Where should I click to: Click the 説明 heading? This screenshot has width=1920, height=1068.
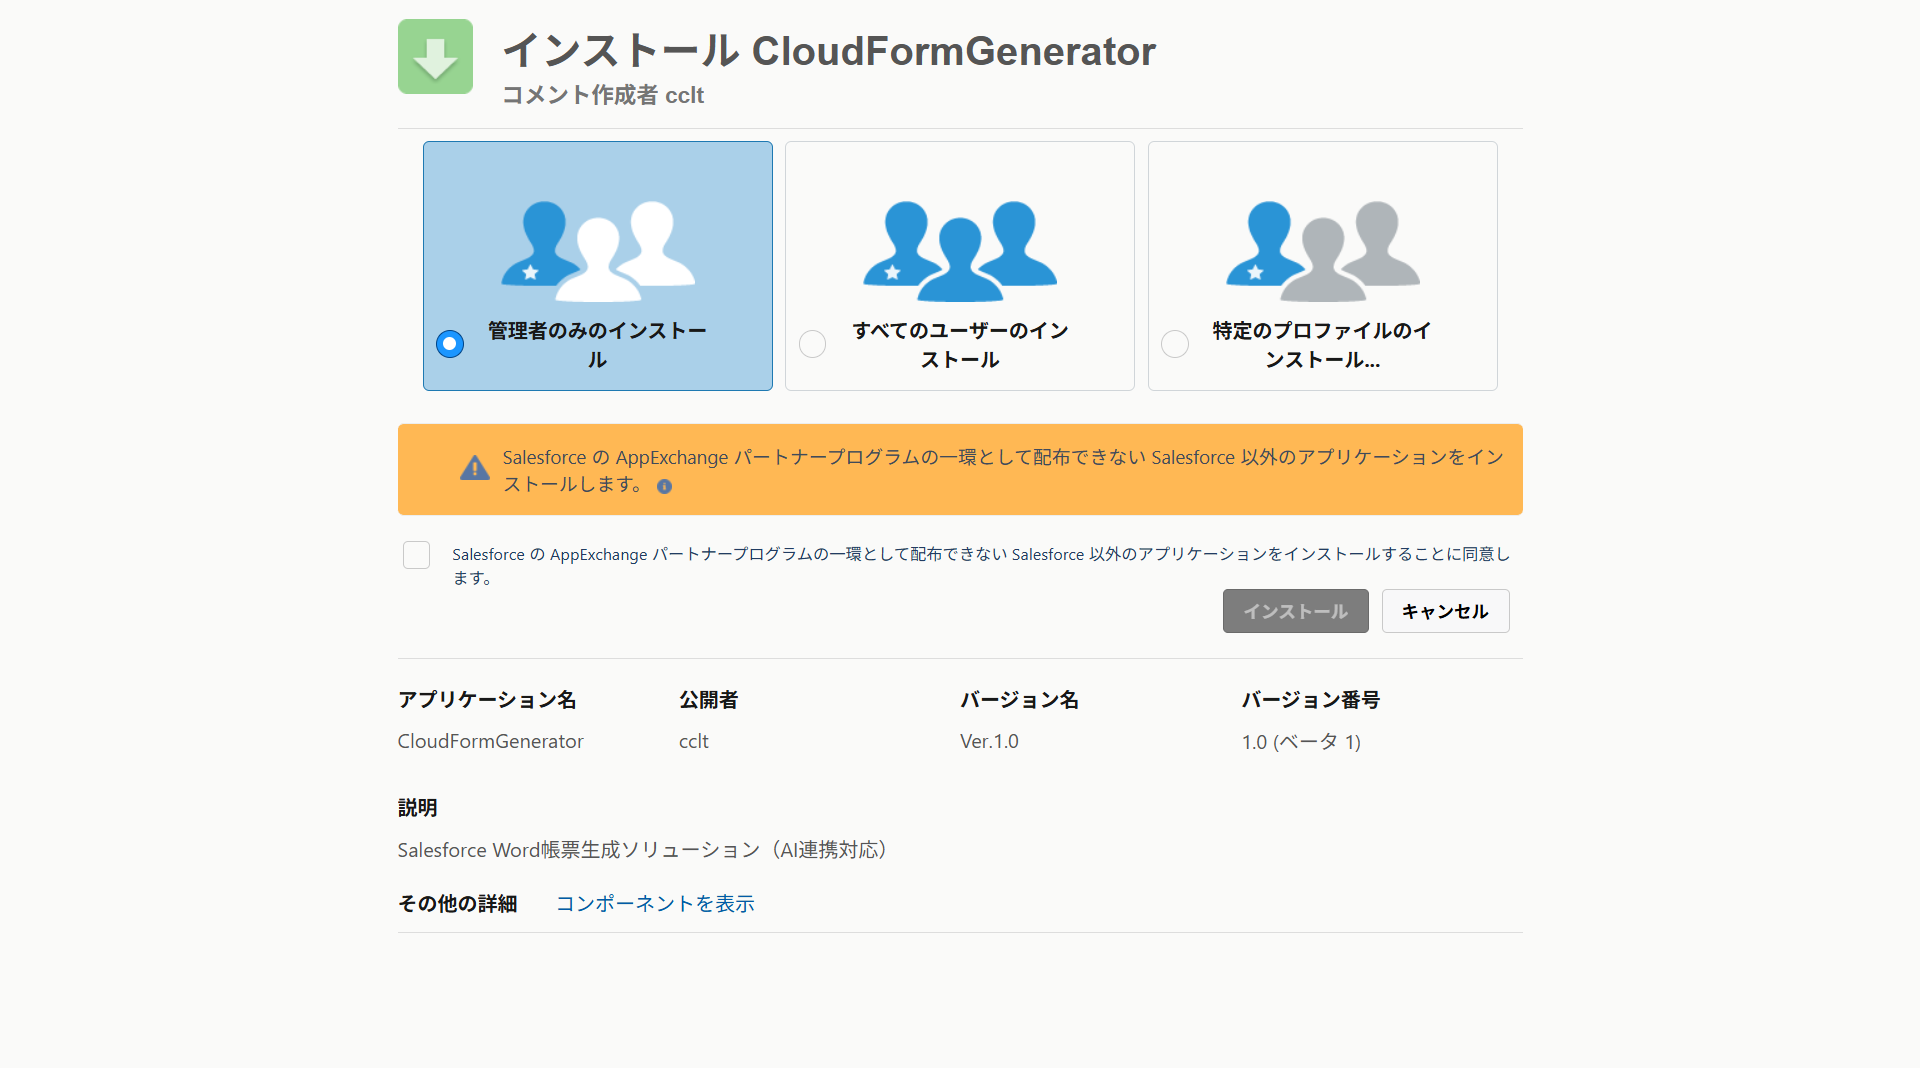pyautogui.click(x=417, y=808)
